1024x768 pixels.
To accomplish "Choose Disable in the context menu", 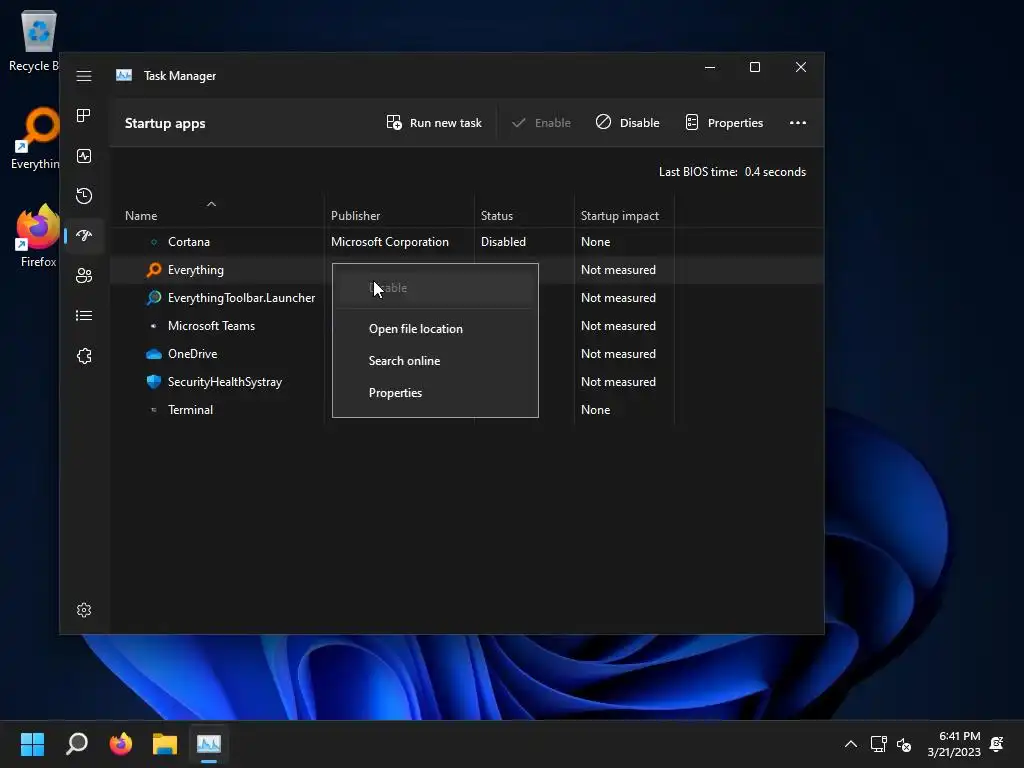I will (435, 288).
